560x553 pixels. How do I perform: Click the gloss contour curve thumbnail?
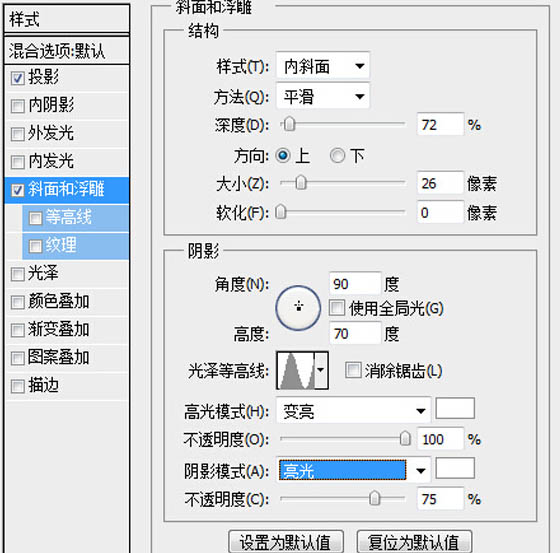[x=296, y=370]
